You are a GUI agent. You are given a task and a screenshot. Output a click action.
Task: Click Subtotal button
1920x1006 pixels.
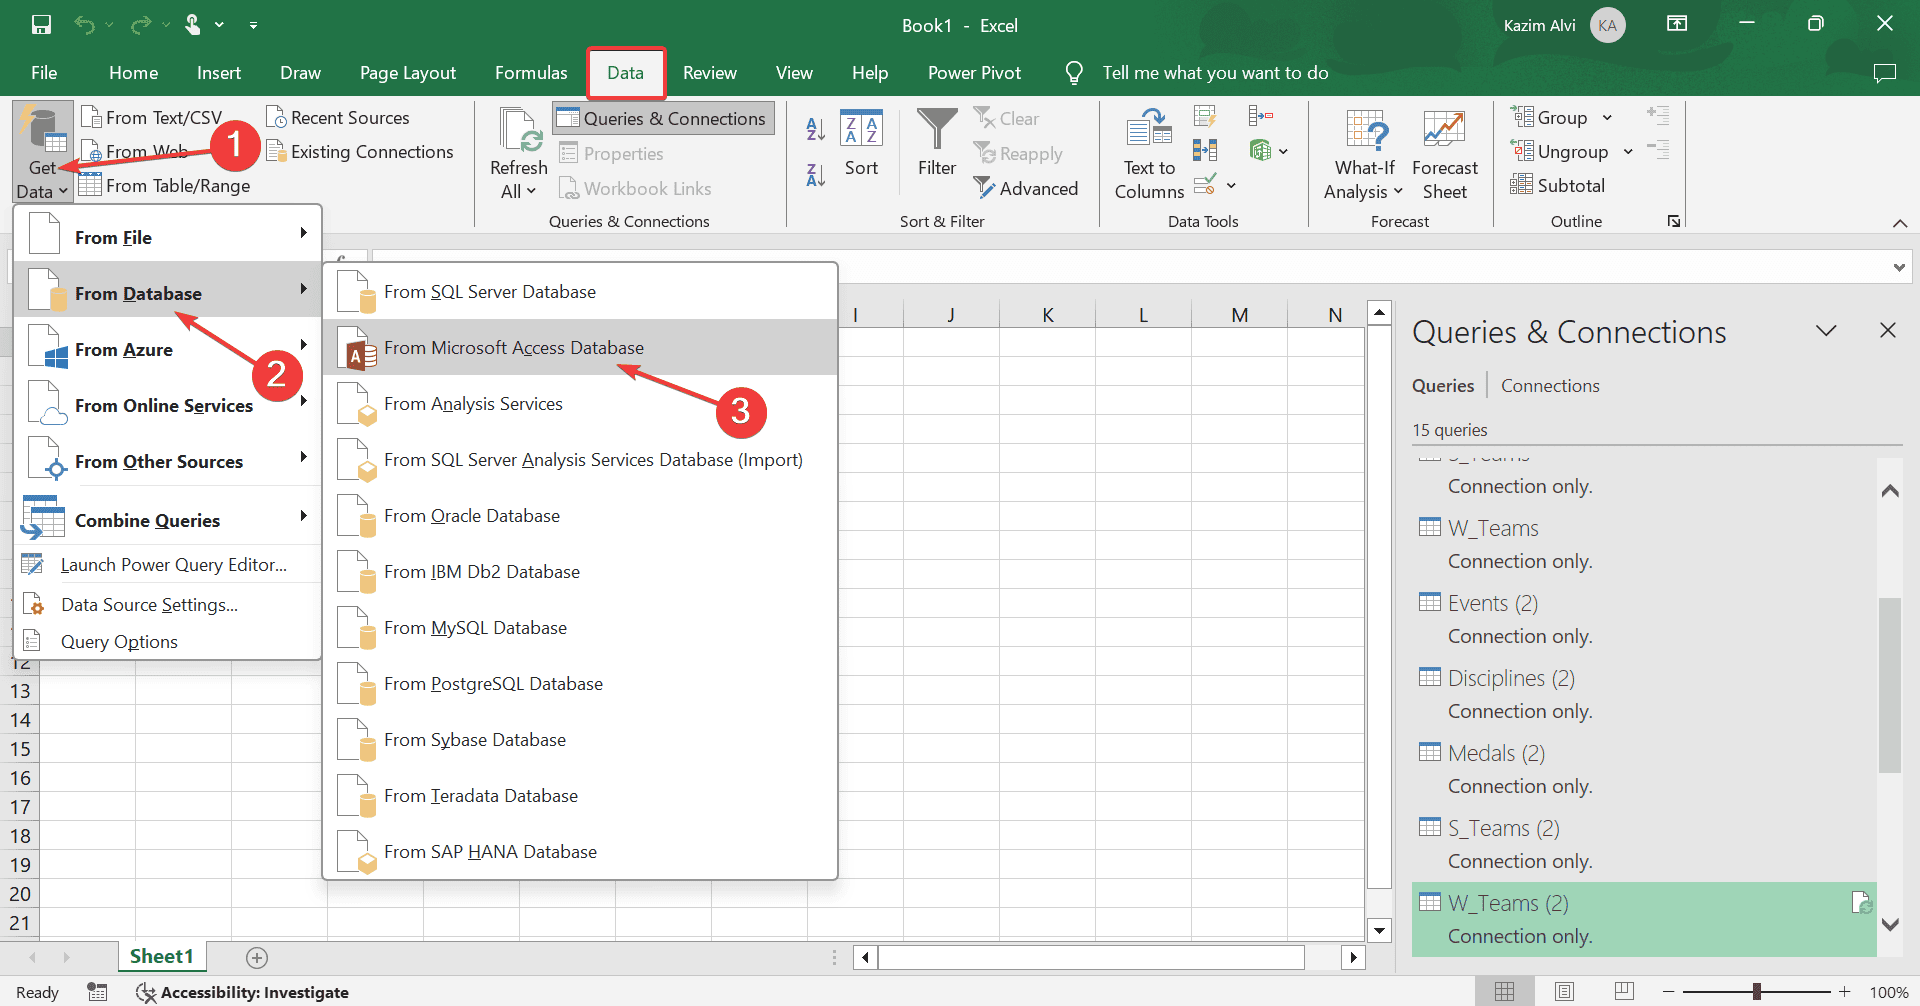(x=1558, y=185)
